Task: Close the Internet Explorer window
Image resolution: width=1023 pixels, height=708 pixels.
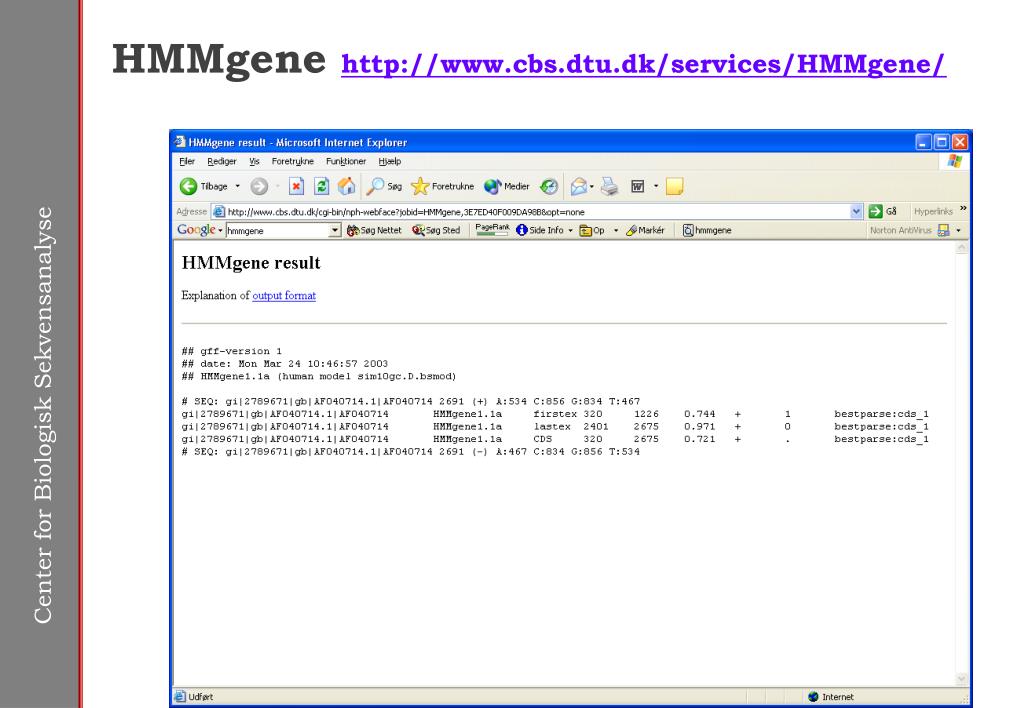Action: click(960, 142)
